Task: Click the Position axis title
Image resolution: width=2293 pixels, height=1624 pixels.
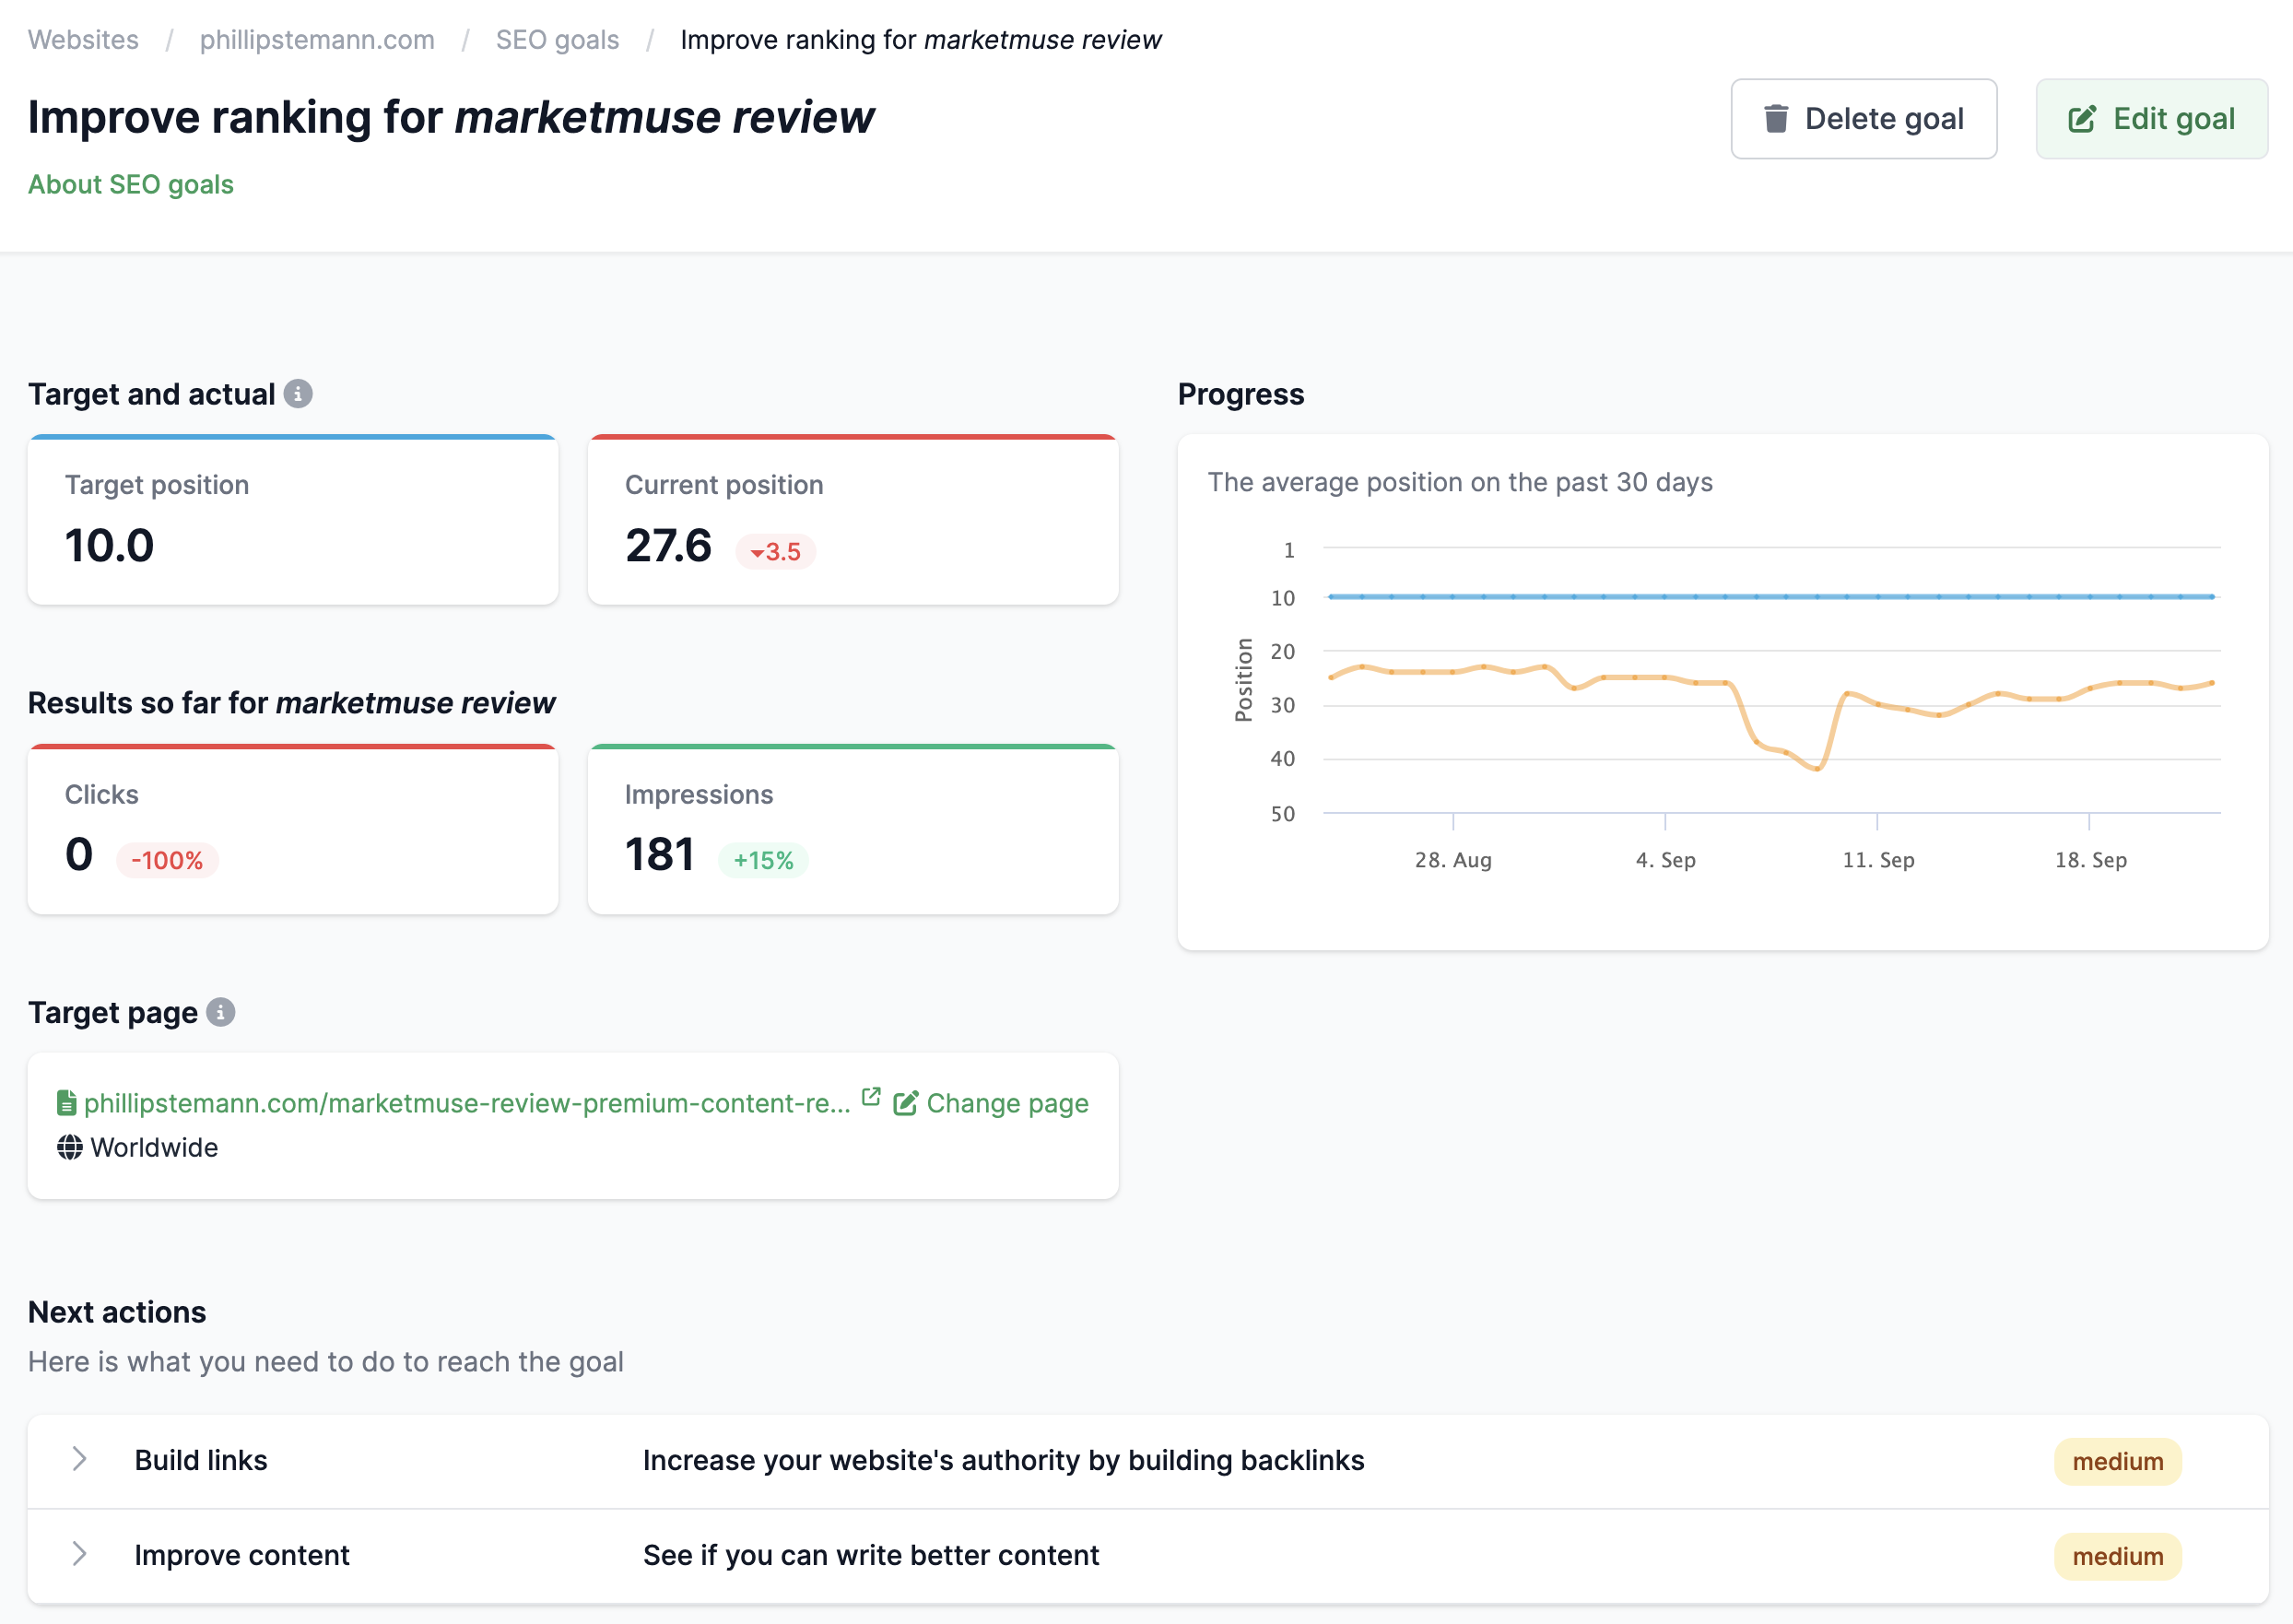Action: tap(1244, 679)
